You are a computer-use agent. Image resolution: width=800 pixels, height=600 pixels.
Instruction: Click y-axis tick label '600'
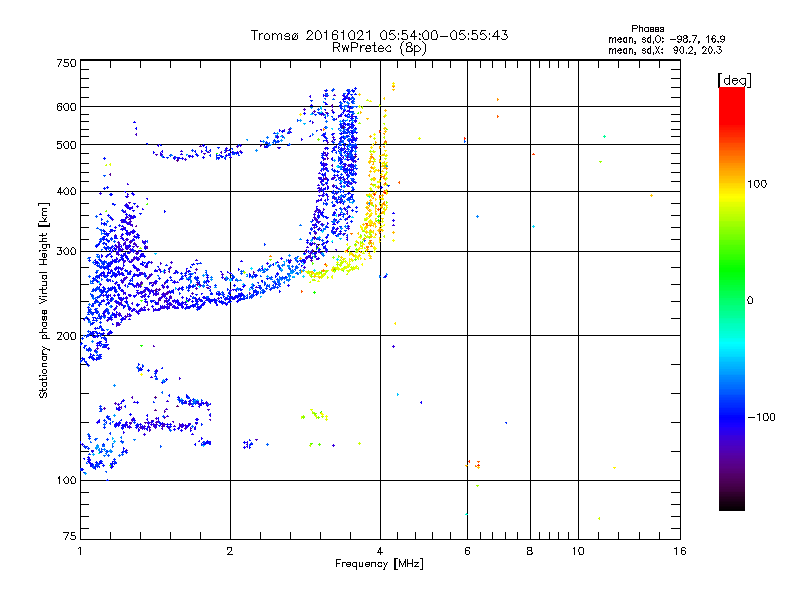coord(66,107)
